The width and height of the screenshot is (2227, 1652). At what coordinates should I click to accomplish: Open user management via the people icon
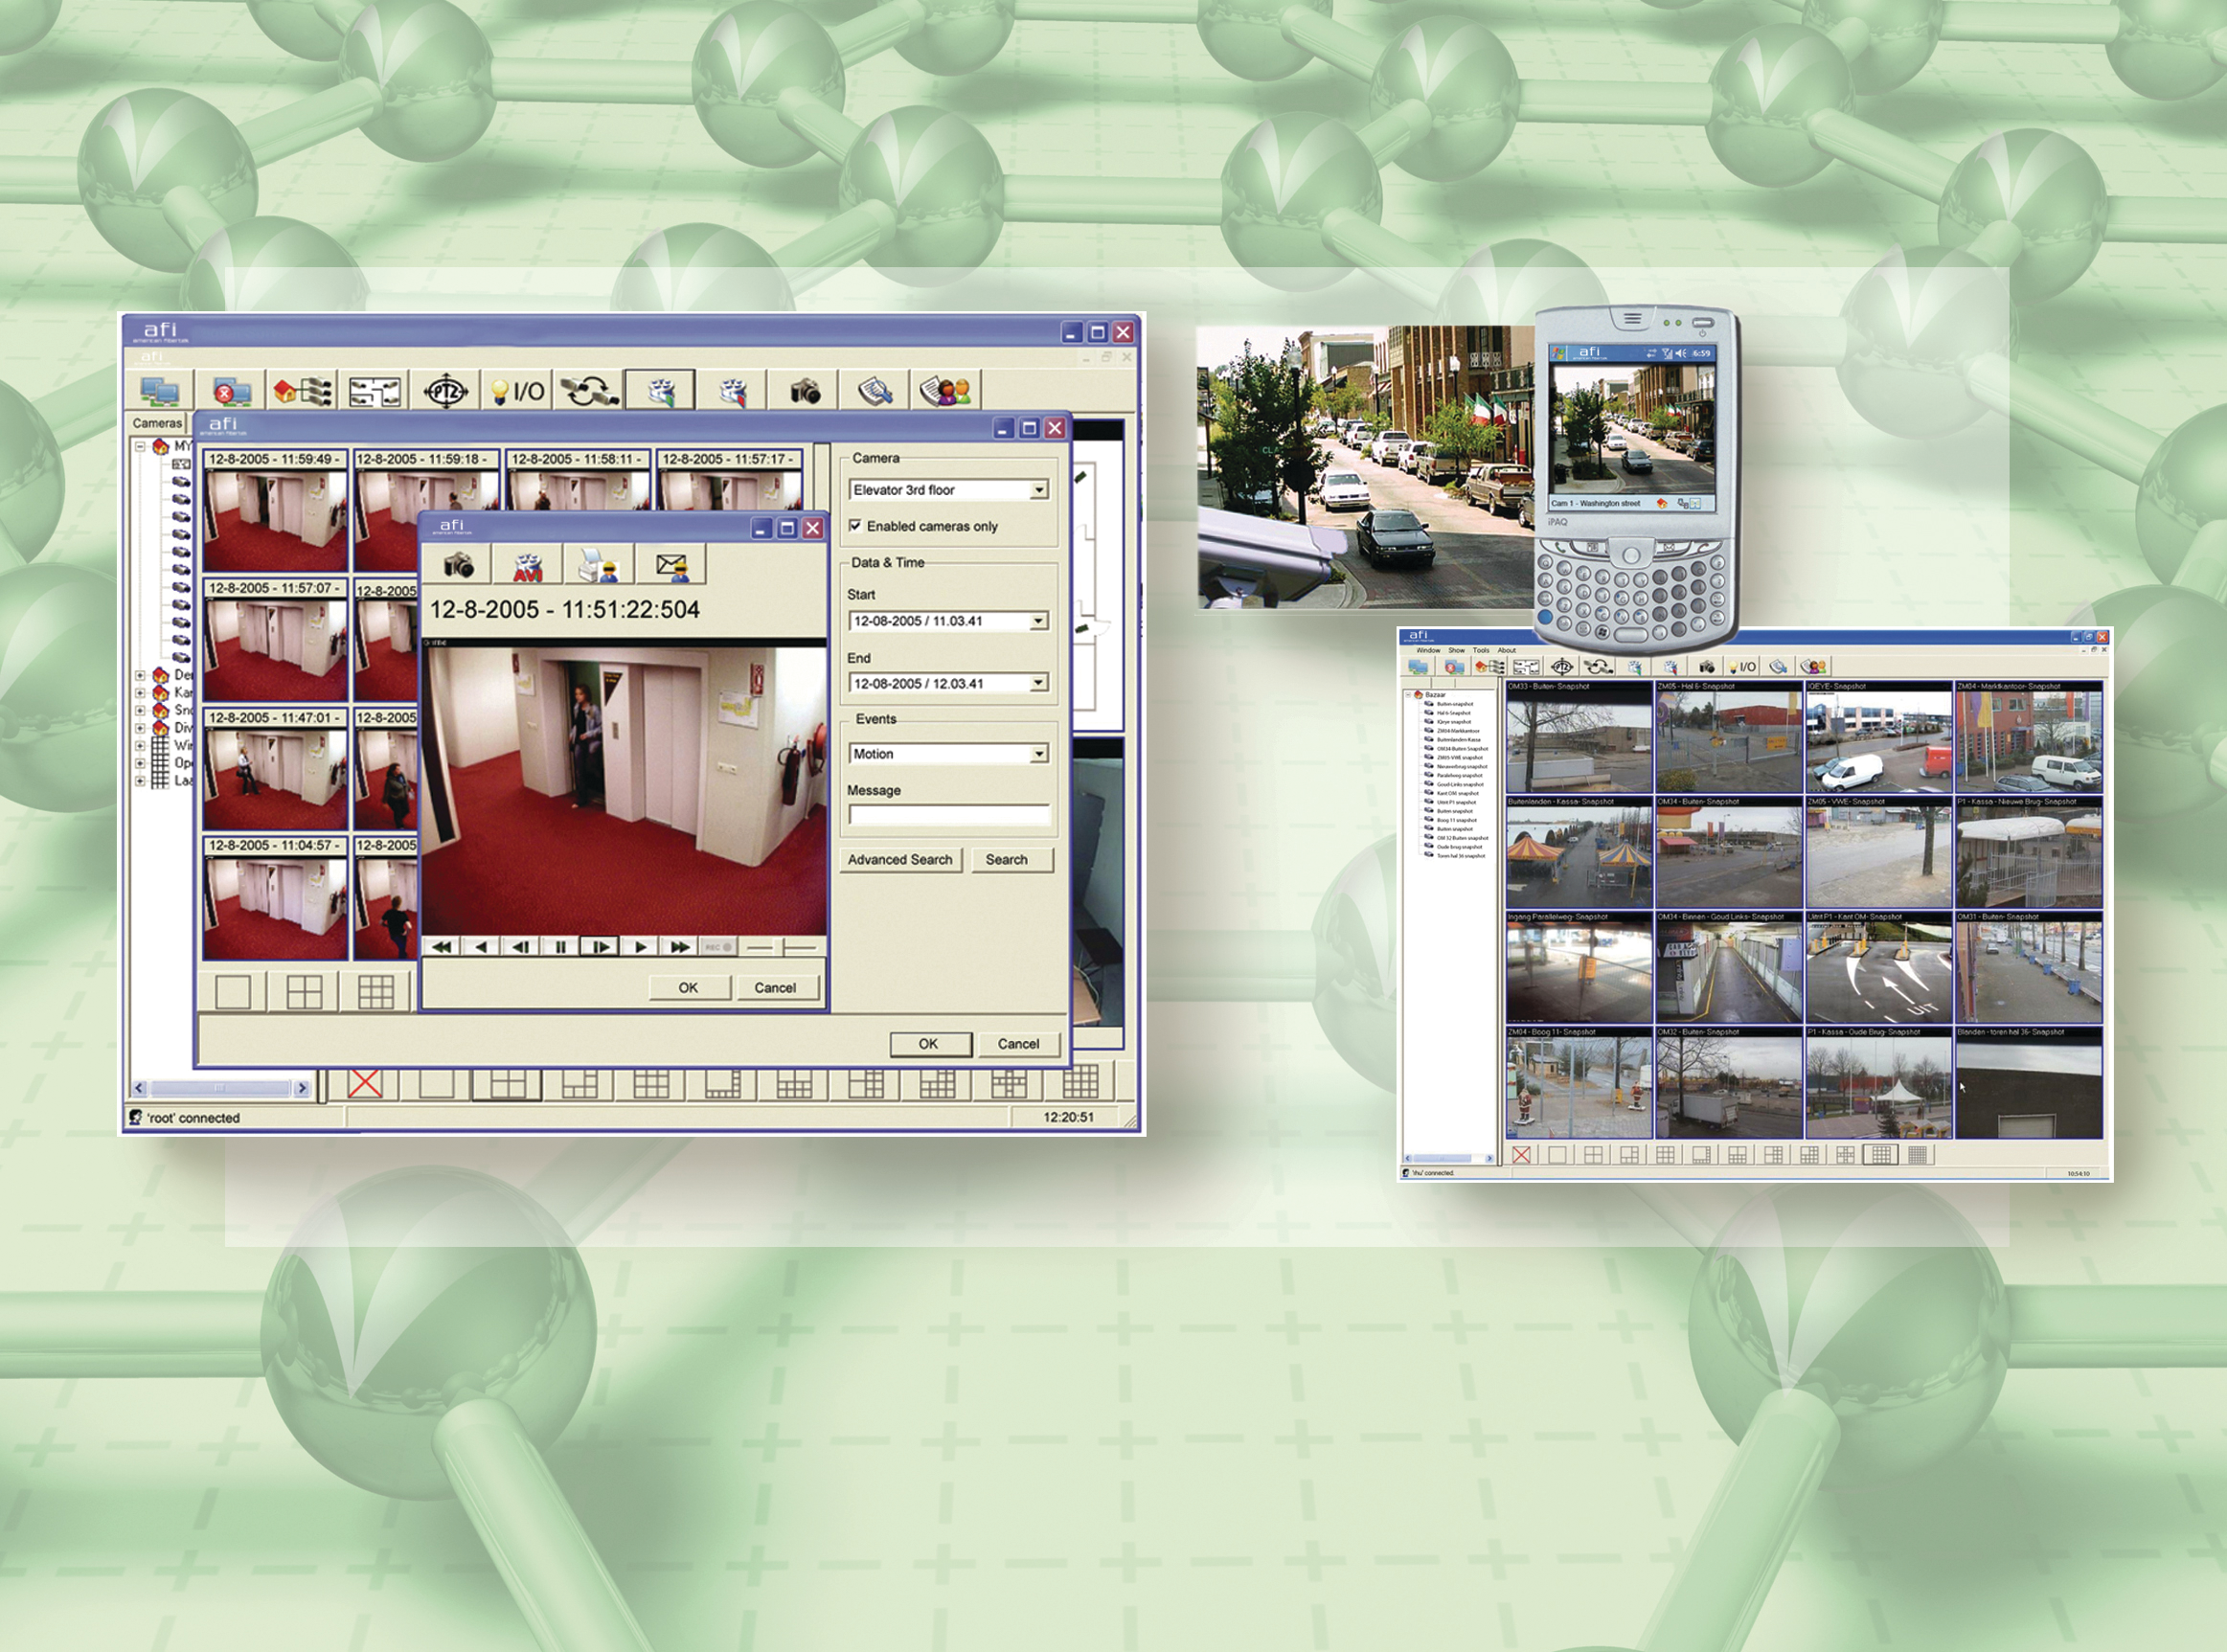949,391
